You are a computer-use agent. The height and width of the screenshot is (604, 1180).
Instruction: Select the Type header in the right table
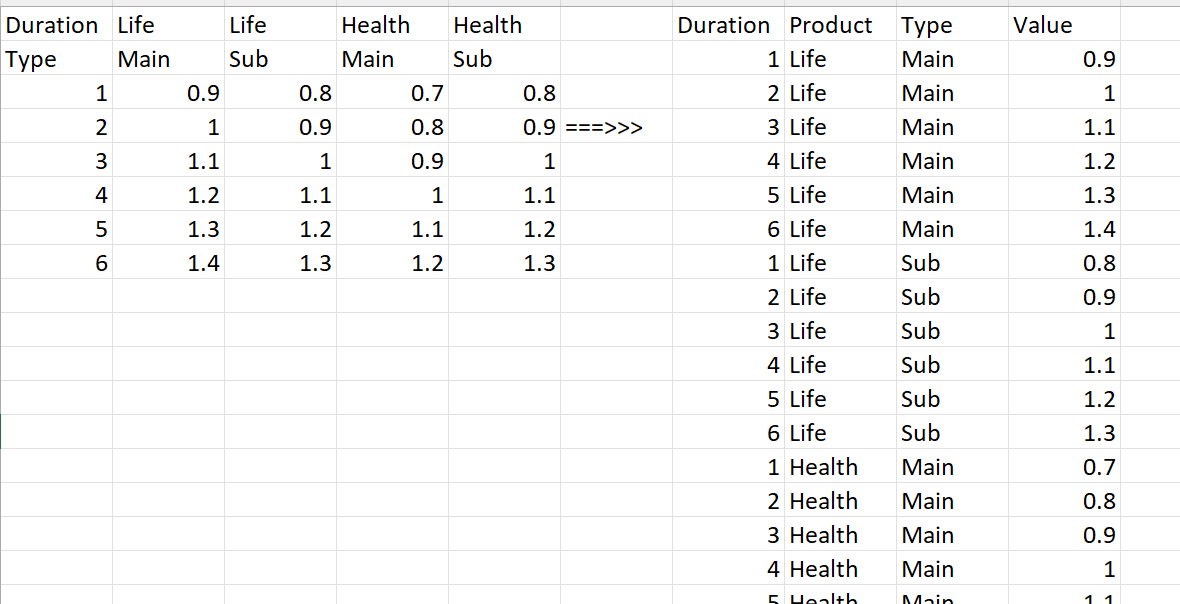[x=927, y=25]
